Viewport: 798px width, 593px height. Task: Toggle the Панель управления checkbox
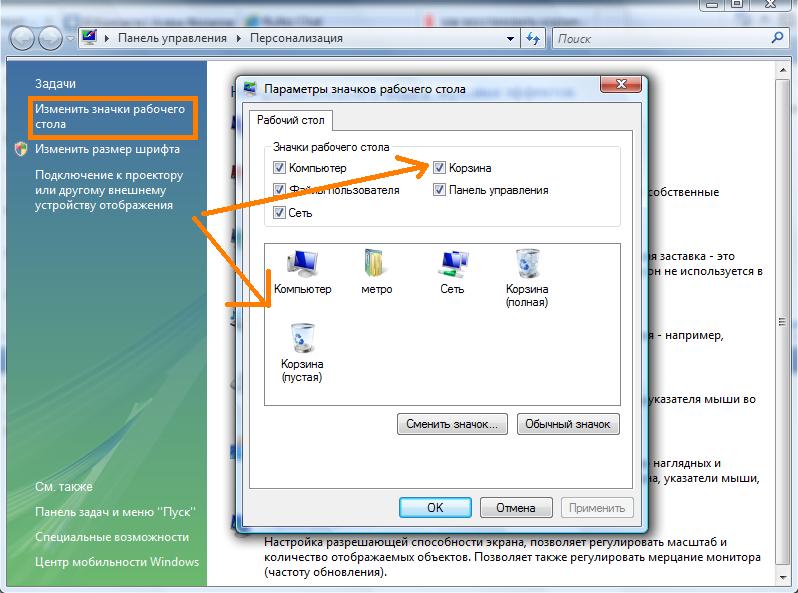(439, 190)
